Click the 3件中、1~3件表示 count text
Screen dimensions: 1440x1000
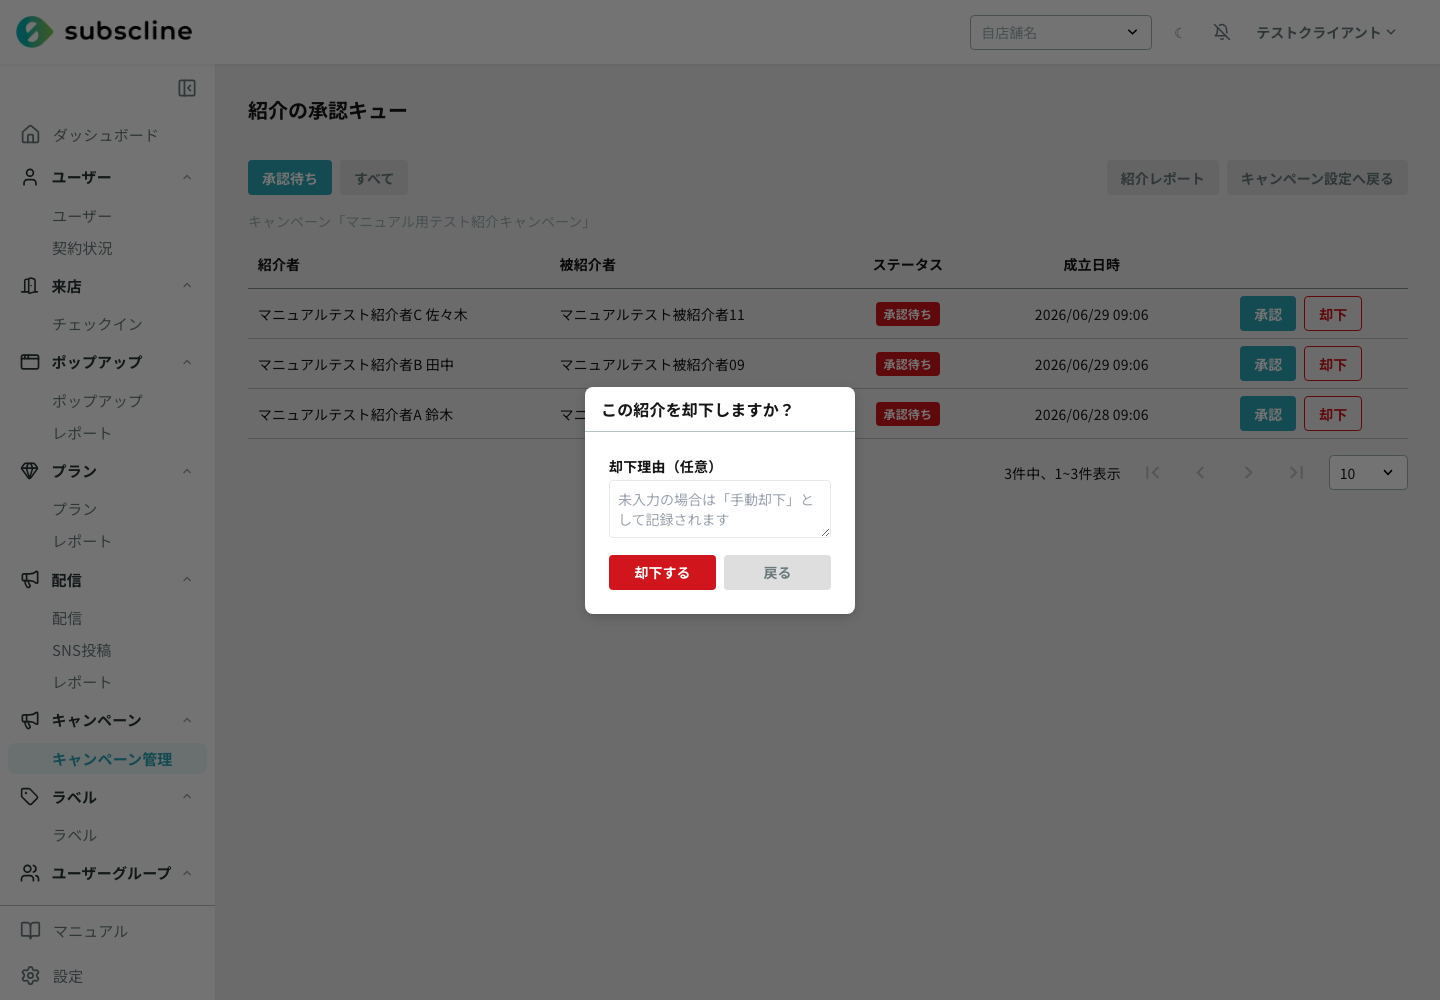[x=1062, y=474]
